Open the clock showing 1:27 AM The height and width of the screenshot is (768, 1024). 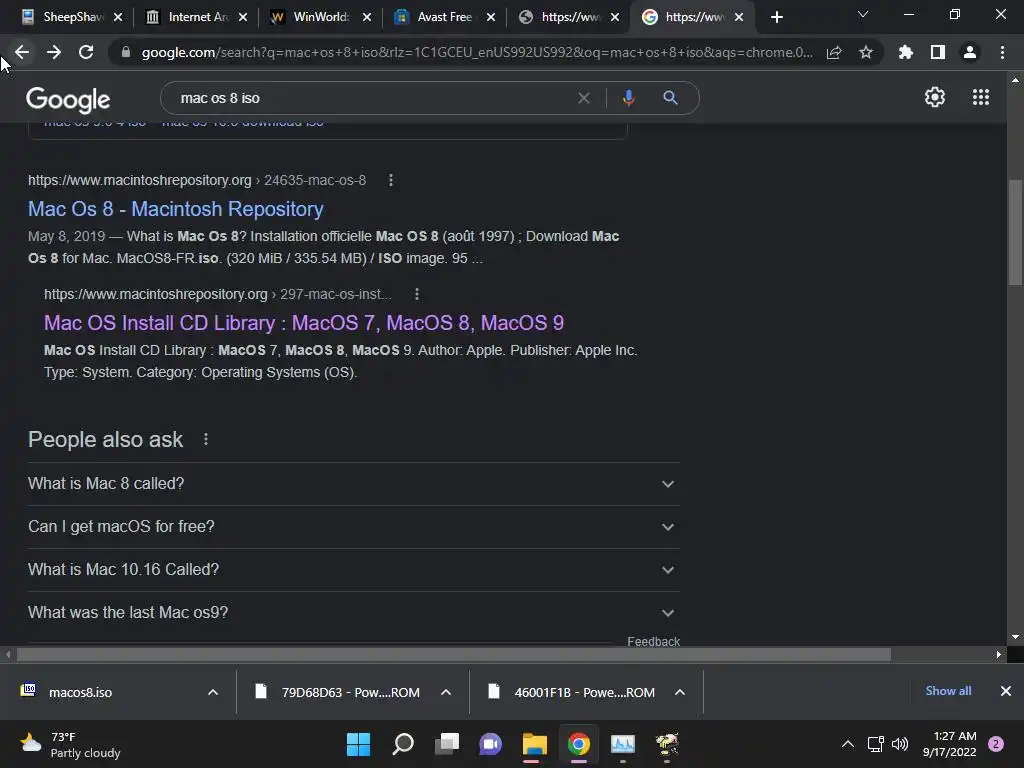(x=950, y=744)
